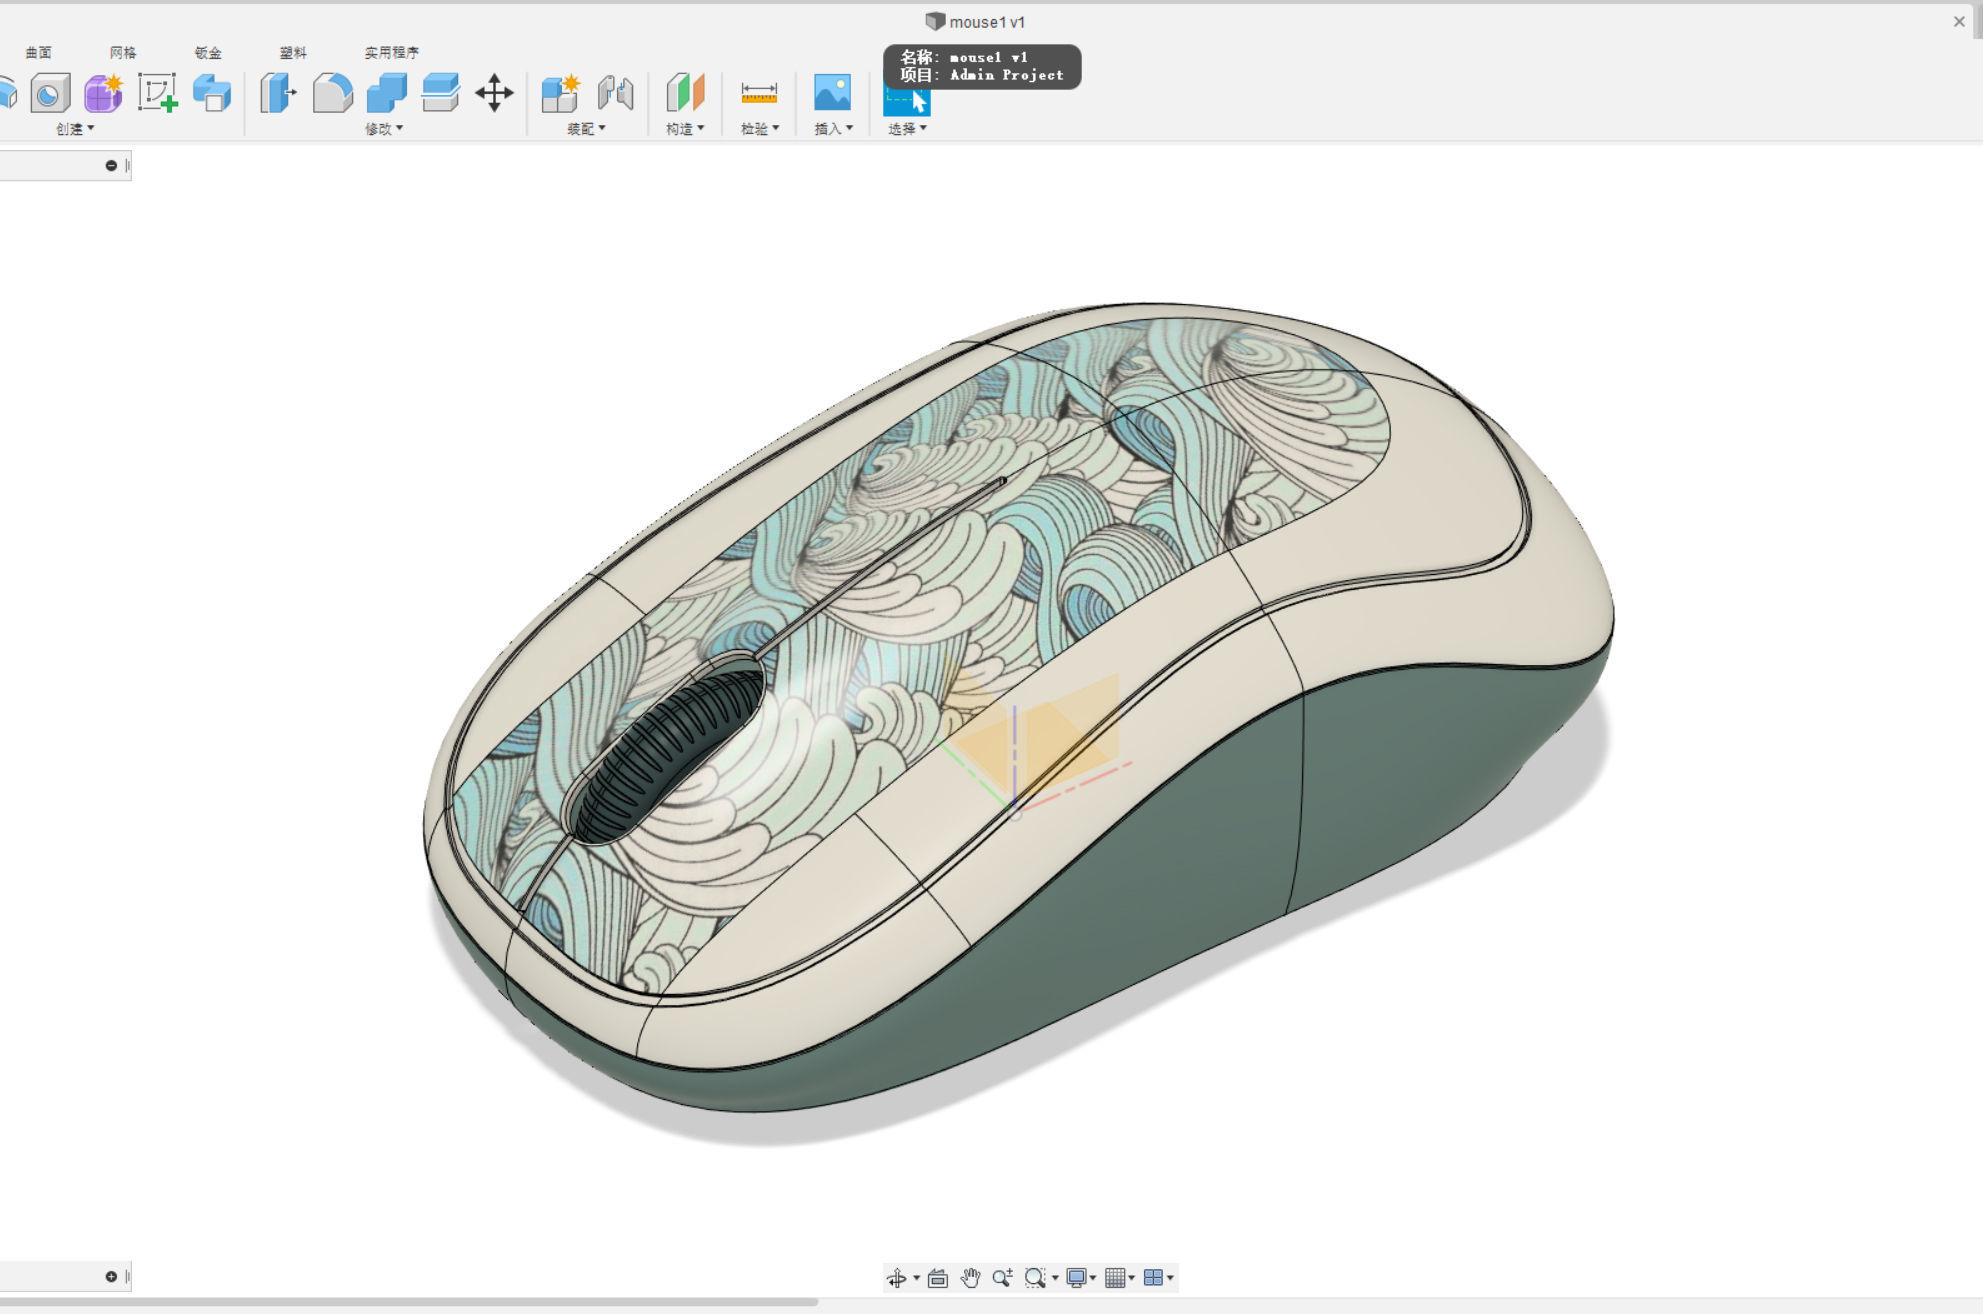This screenshot has width=1983, height=1314.
Task: Switch to the 塑料 tab
Action: [x=293, y=53]
